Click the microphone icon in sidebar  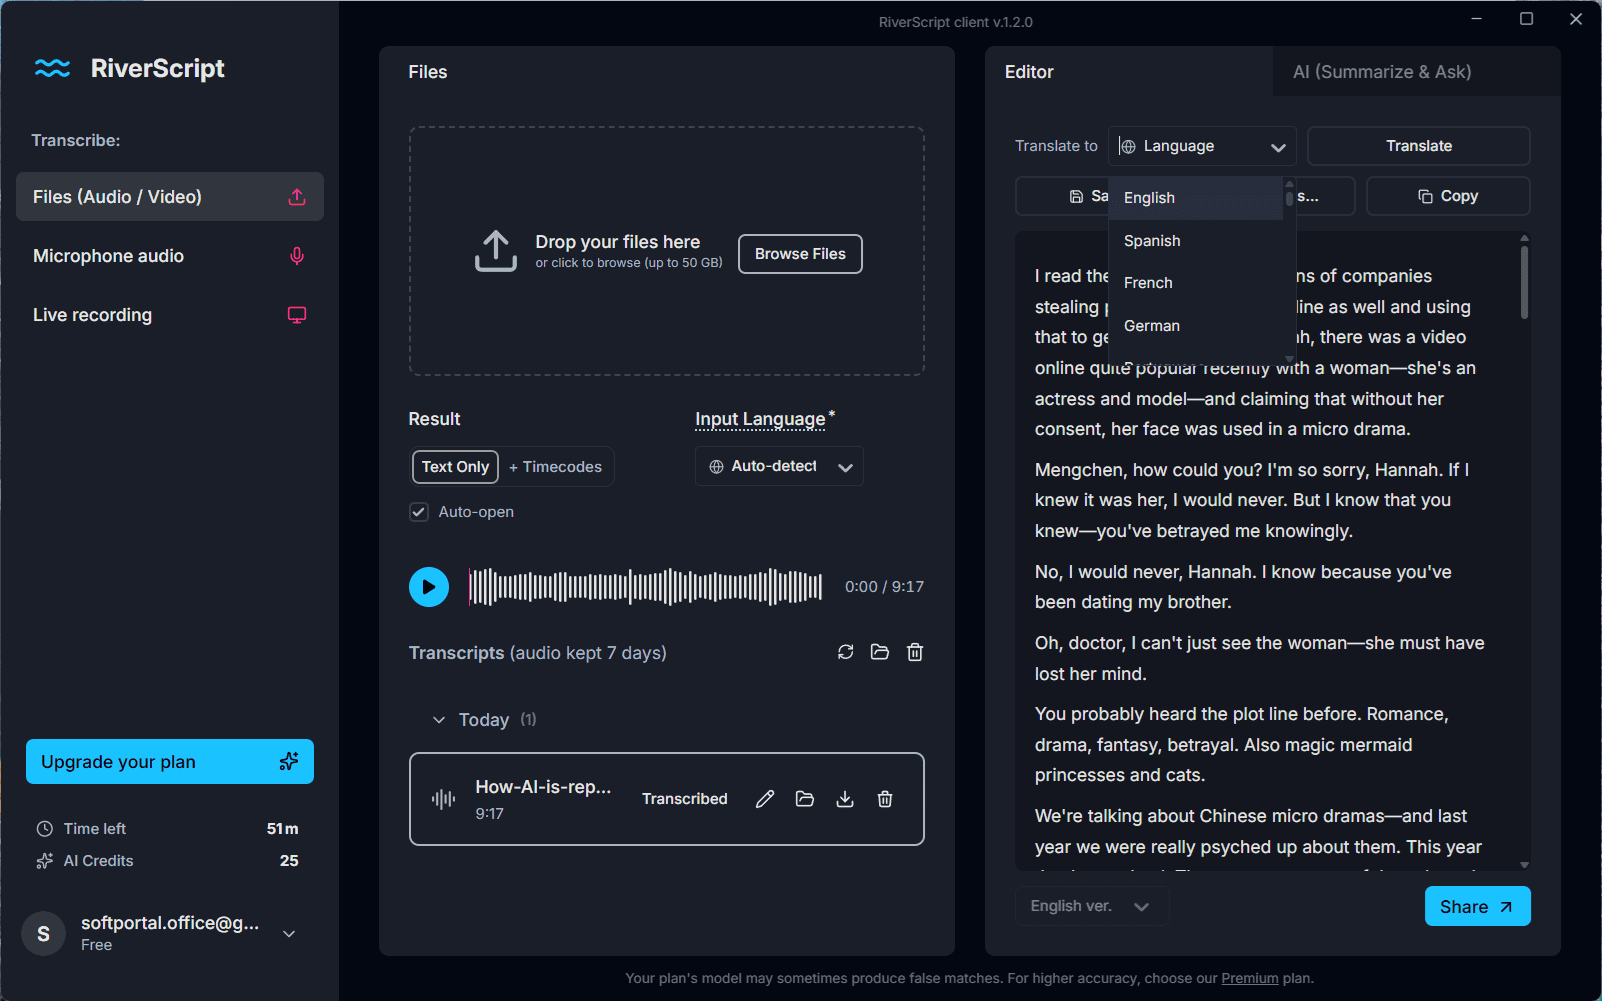click(x=297, y=256)
